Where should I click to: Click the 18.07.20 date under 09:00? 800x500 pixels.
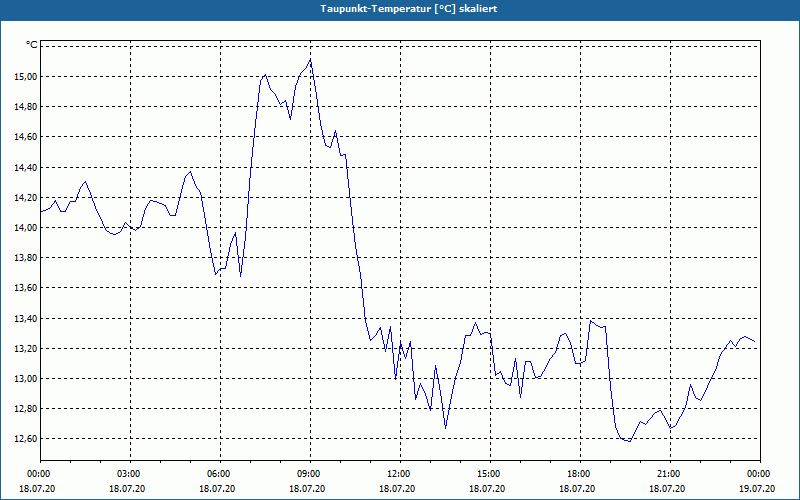click(x=307, y=488)
